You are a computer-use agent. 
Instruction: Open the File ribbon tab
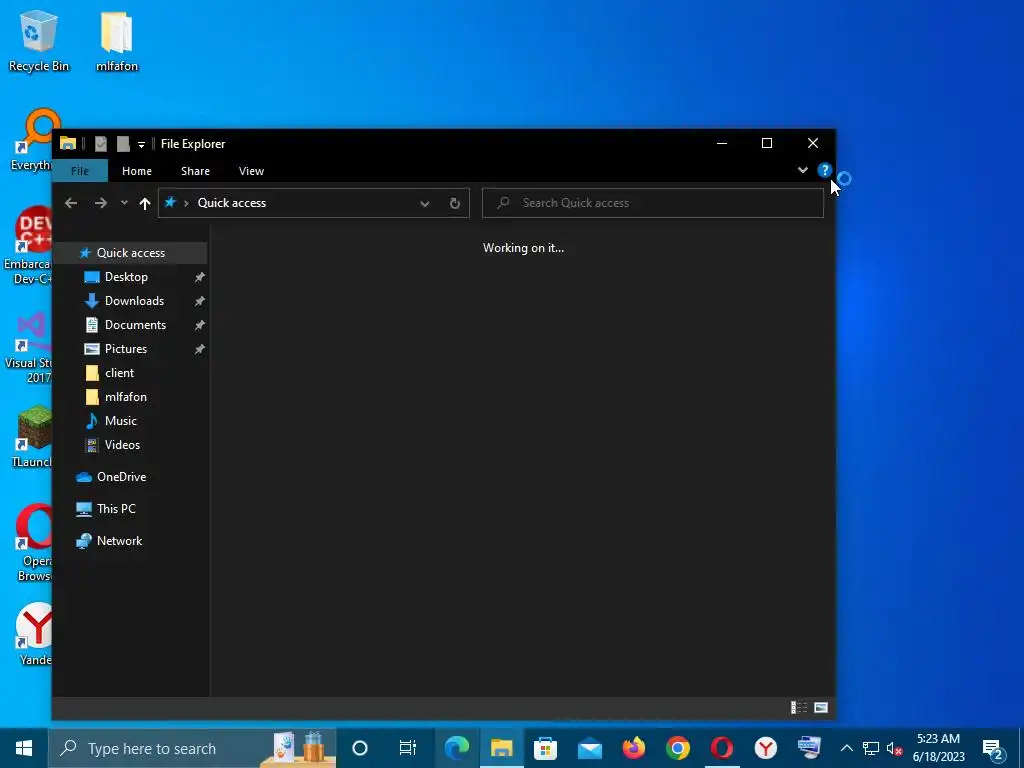point(80,171)
